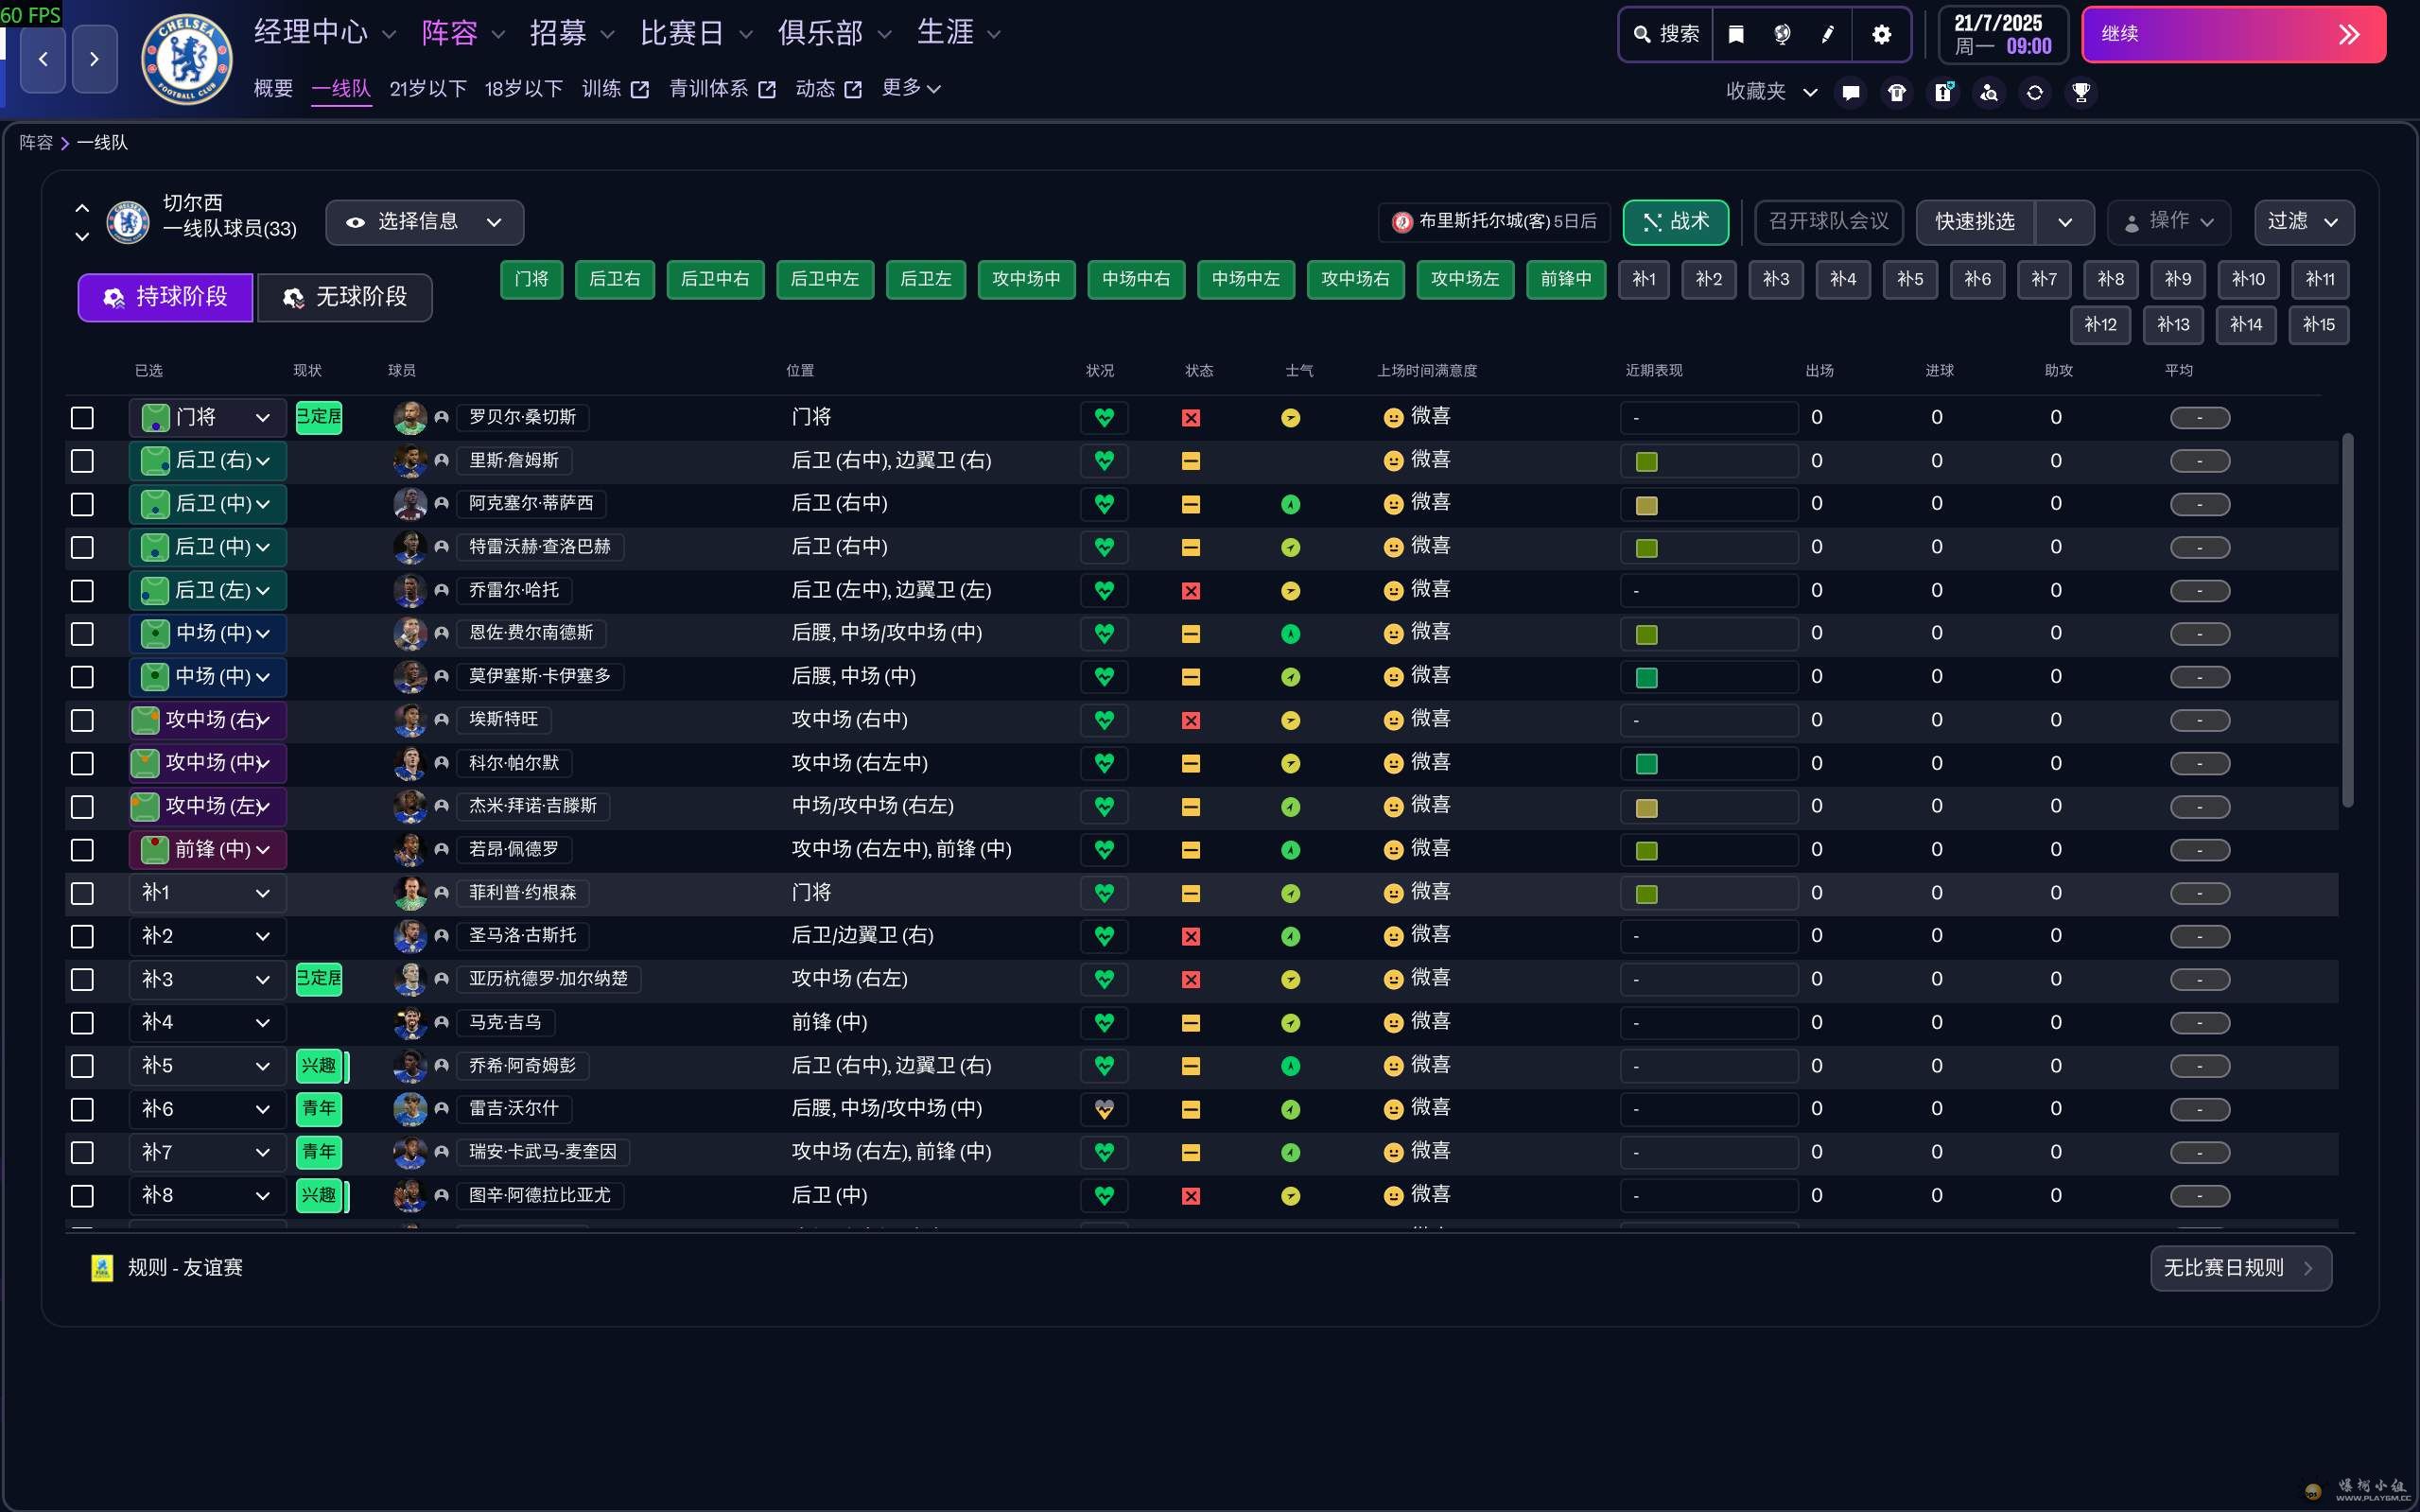Switch to the 21岁以下 tab

point(428,89)
